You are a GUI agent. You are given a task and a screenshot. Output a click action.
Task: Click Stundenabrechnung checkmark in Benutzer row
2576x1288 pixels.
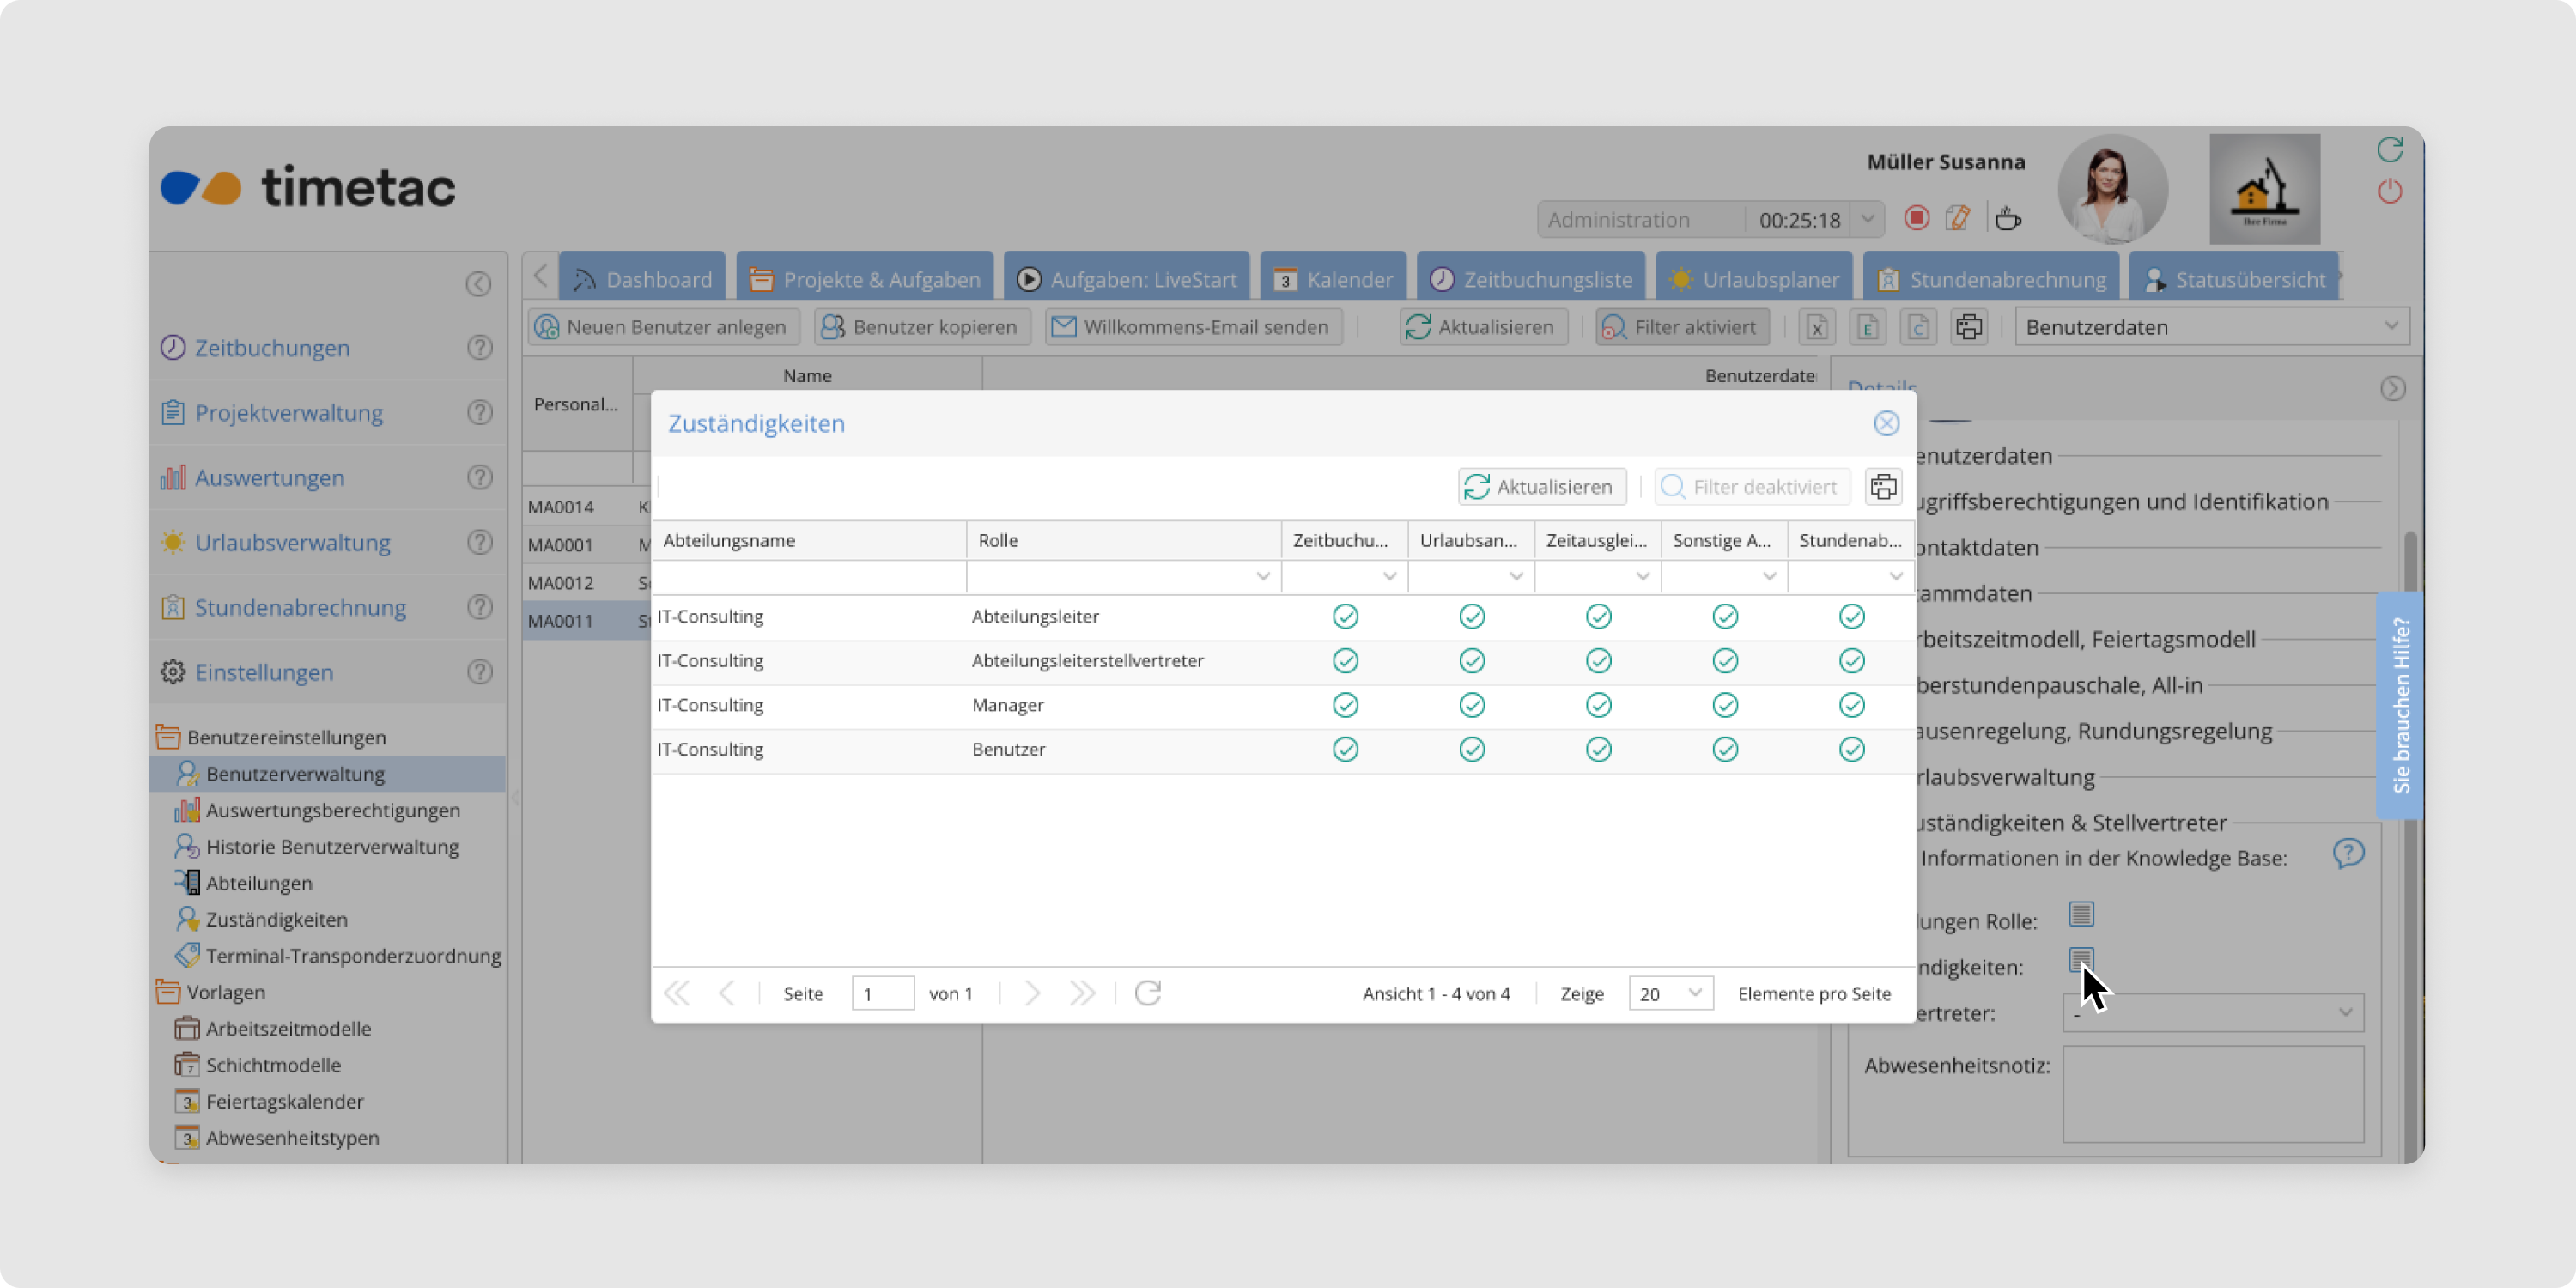click(x=1851, y=749)
